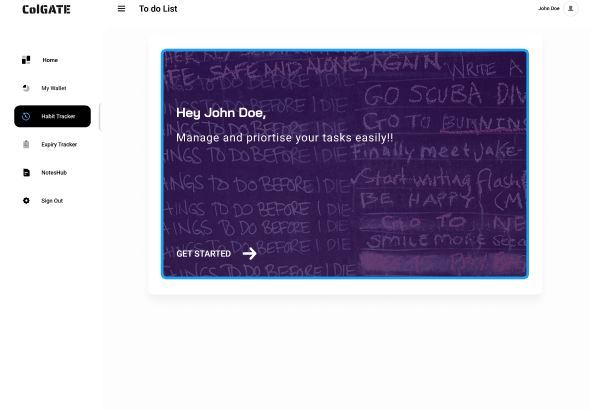Click the Sign Out gear icon
Image resolution: width=590 pixels, height=410 pixels.
click(x=26, y=200)
